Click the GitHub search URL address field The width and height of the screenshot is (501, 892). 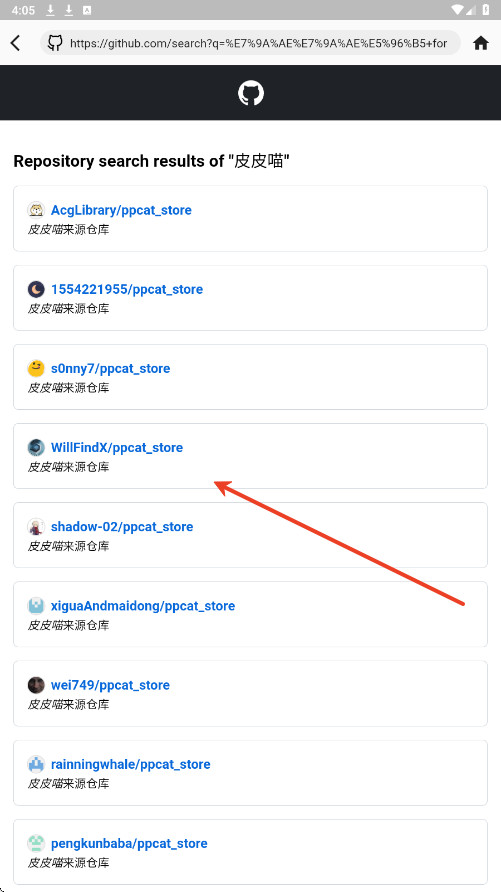pyautogui.click(x=250, y=43)
